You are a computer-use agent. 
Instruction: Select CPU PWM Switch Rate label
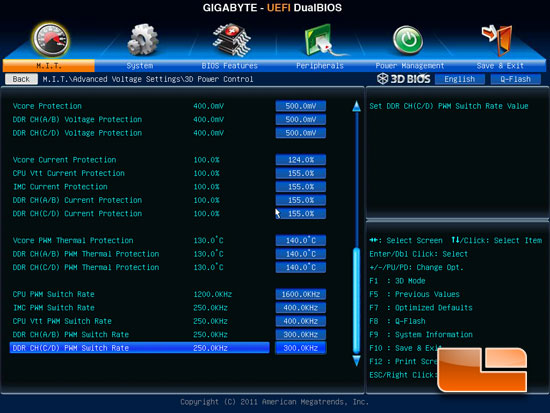click(x=53, y=294)
